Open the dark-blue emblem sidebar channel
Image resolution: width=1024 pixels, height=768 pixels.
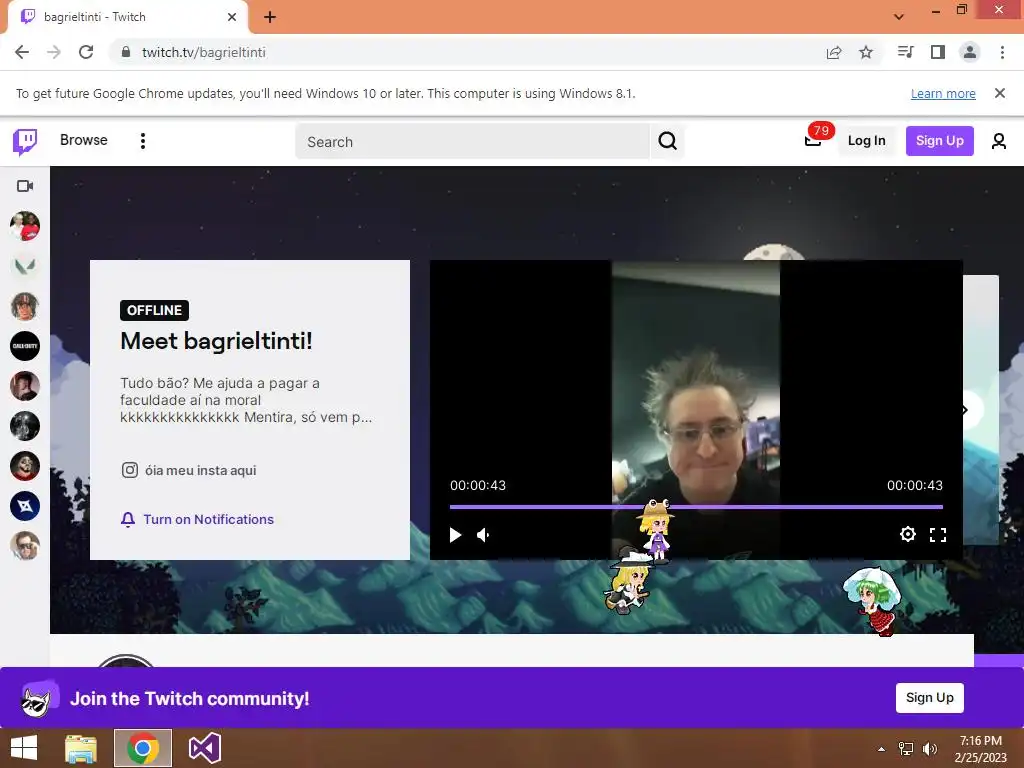[25, 506]
